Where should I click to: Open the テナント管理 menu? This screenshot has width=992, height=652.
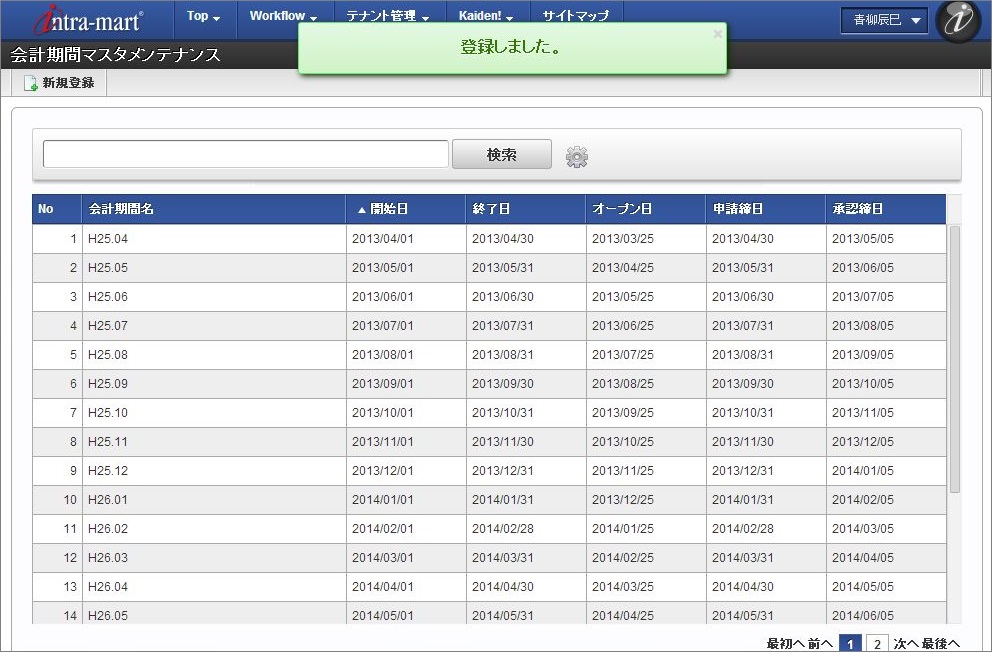388,16
